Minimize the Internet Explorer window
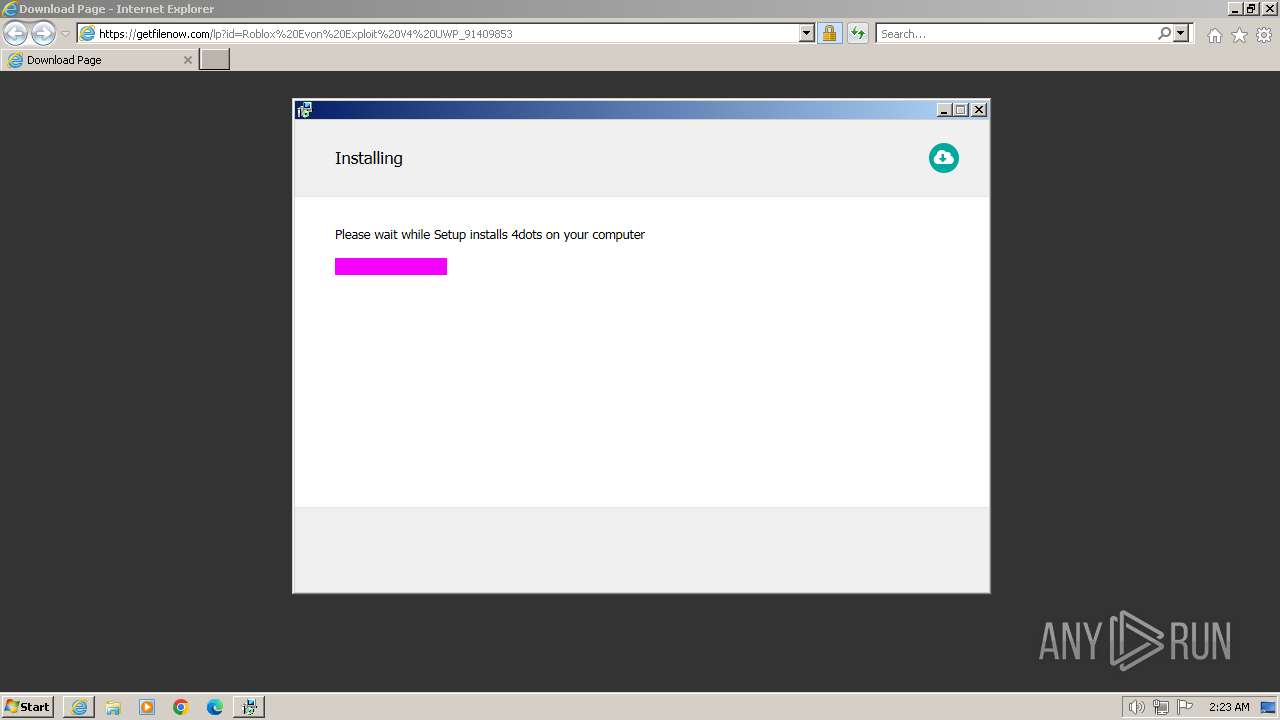 [1235, 9]
